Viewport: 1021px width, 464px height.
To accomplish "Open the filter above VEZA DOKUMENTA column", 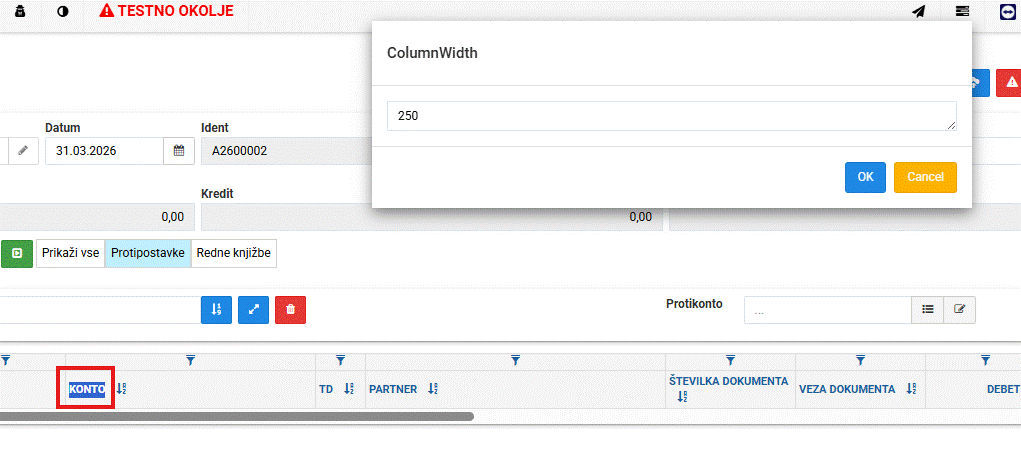I will coord(860,359).
